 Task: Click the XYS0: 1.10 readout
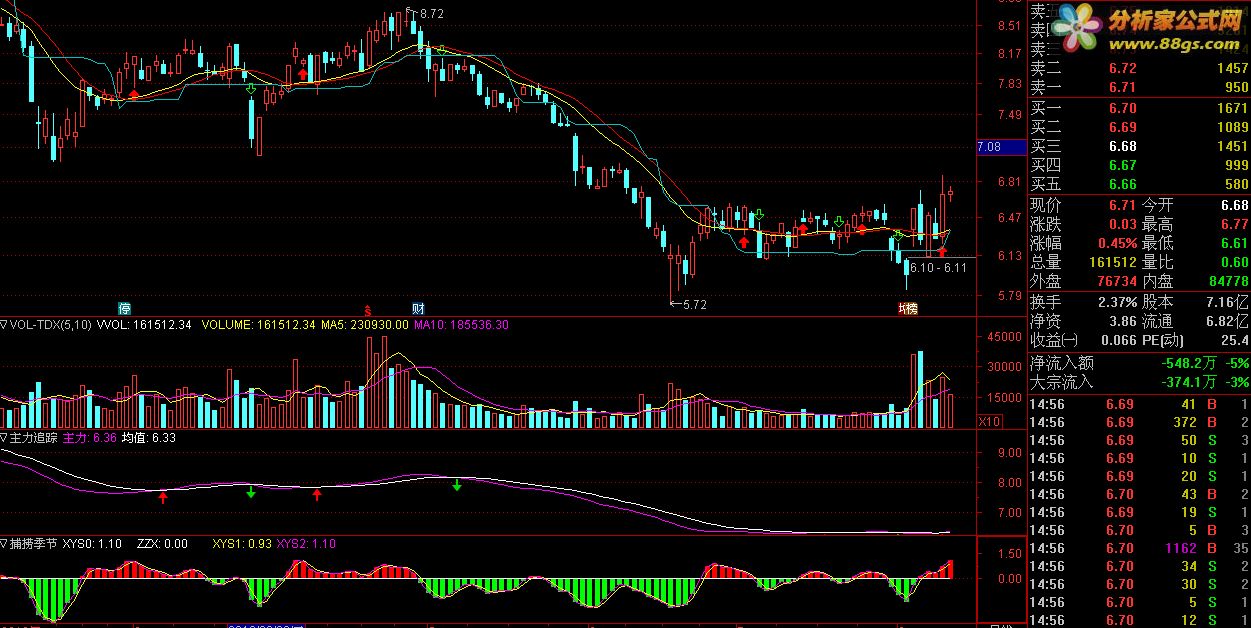(92, 544)
